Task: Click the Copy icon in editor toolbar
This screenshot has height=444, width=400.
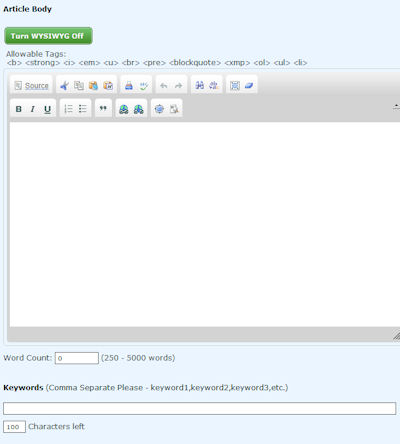Action: (x=79, y=86)
